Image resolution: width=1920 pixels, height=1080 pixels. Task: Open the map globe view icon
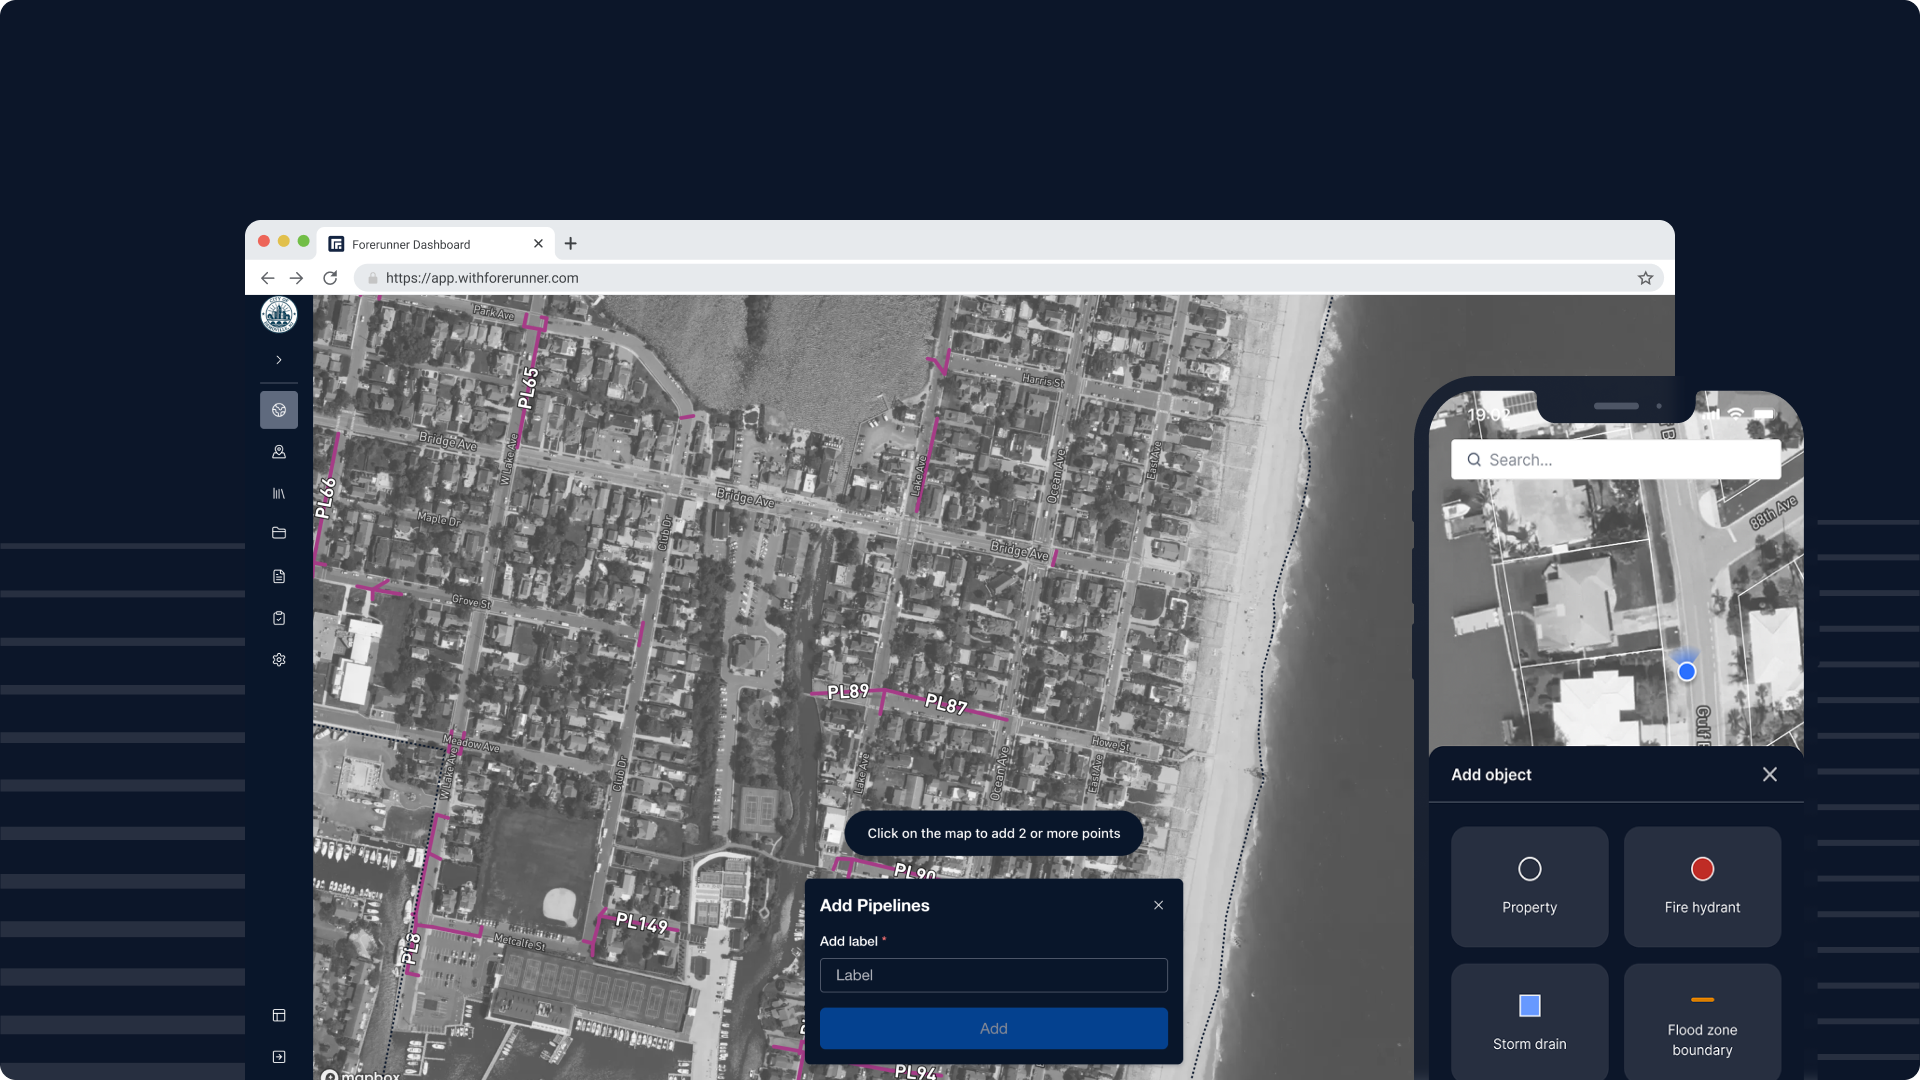[x=279, y=410]
